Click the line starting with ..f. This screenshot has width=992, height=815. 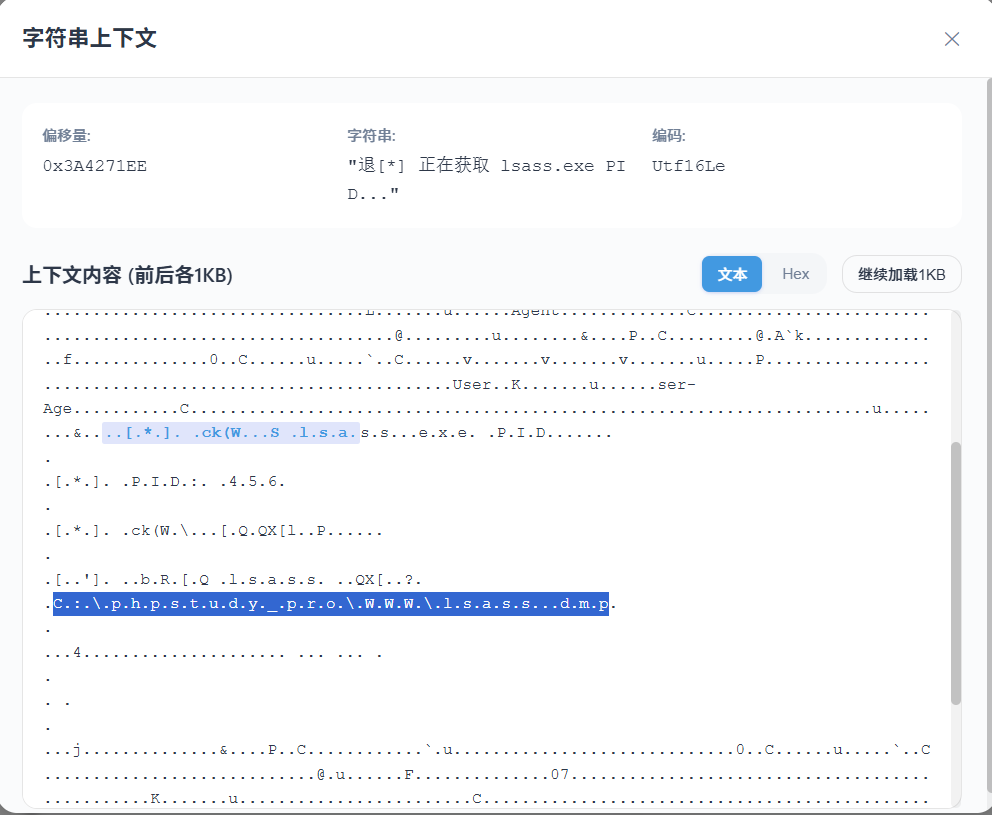coord(487,360)
